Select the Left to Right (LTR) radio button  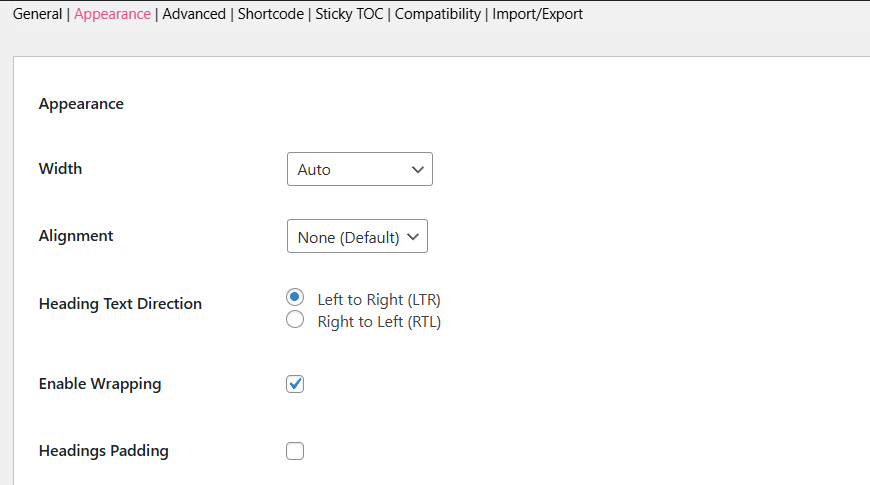(x=295, y=297)
